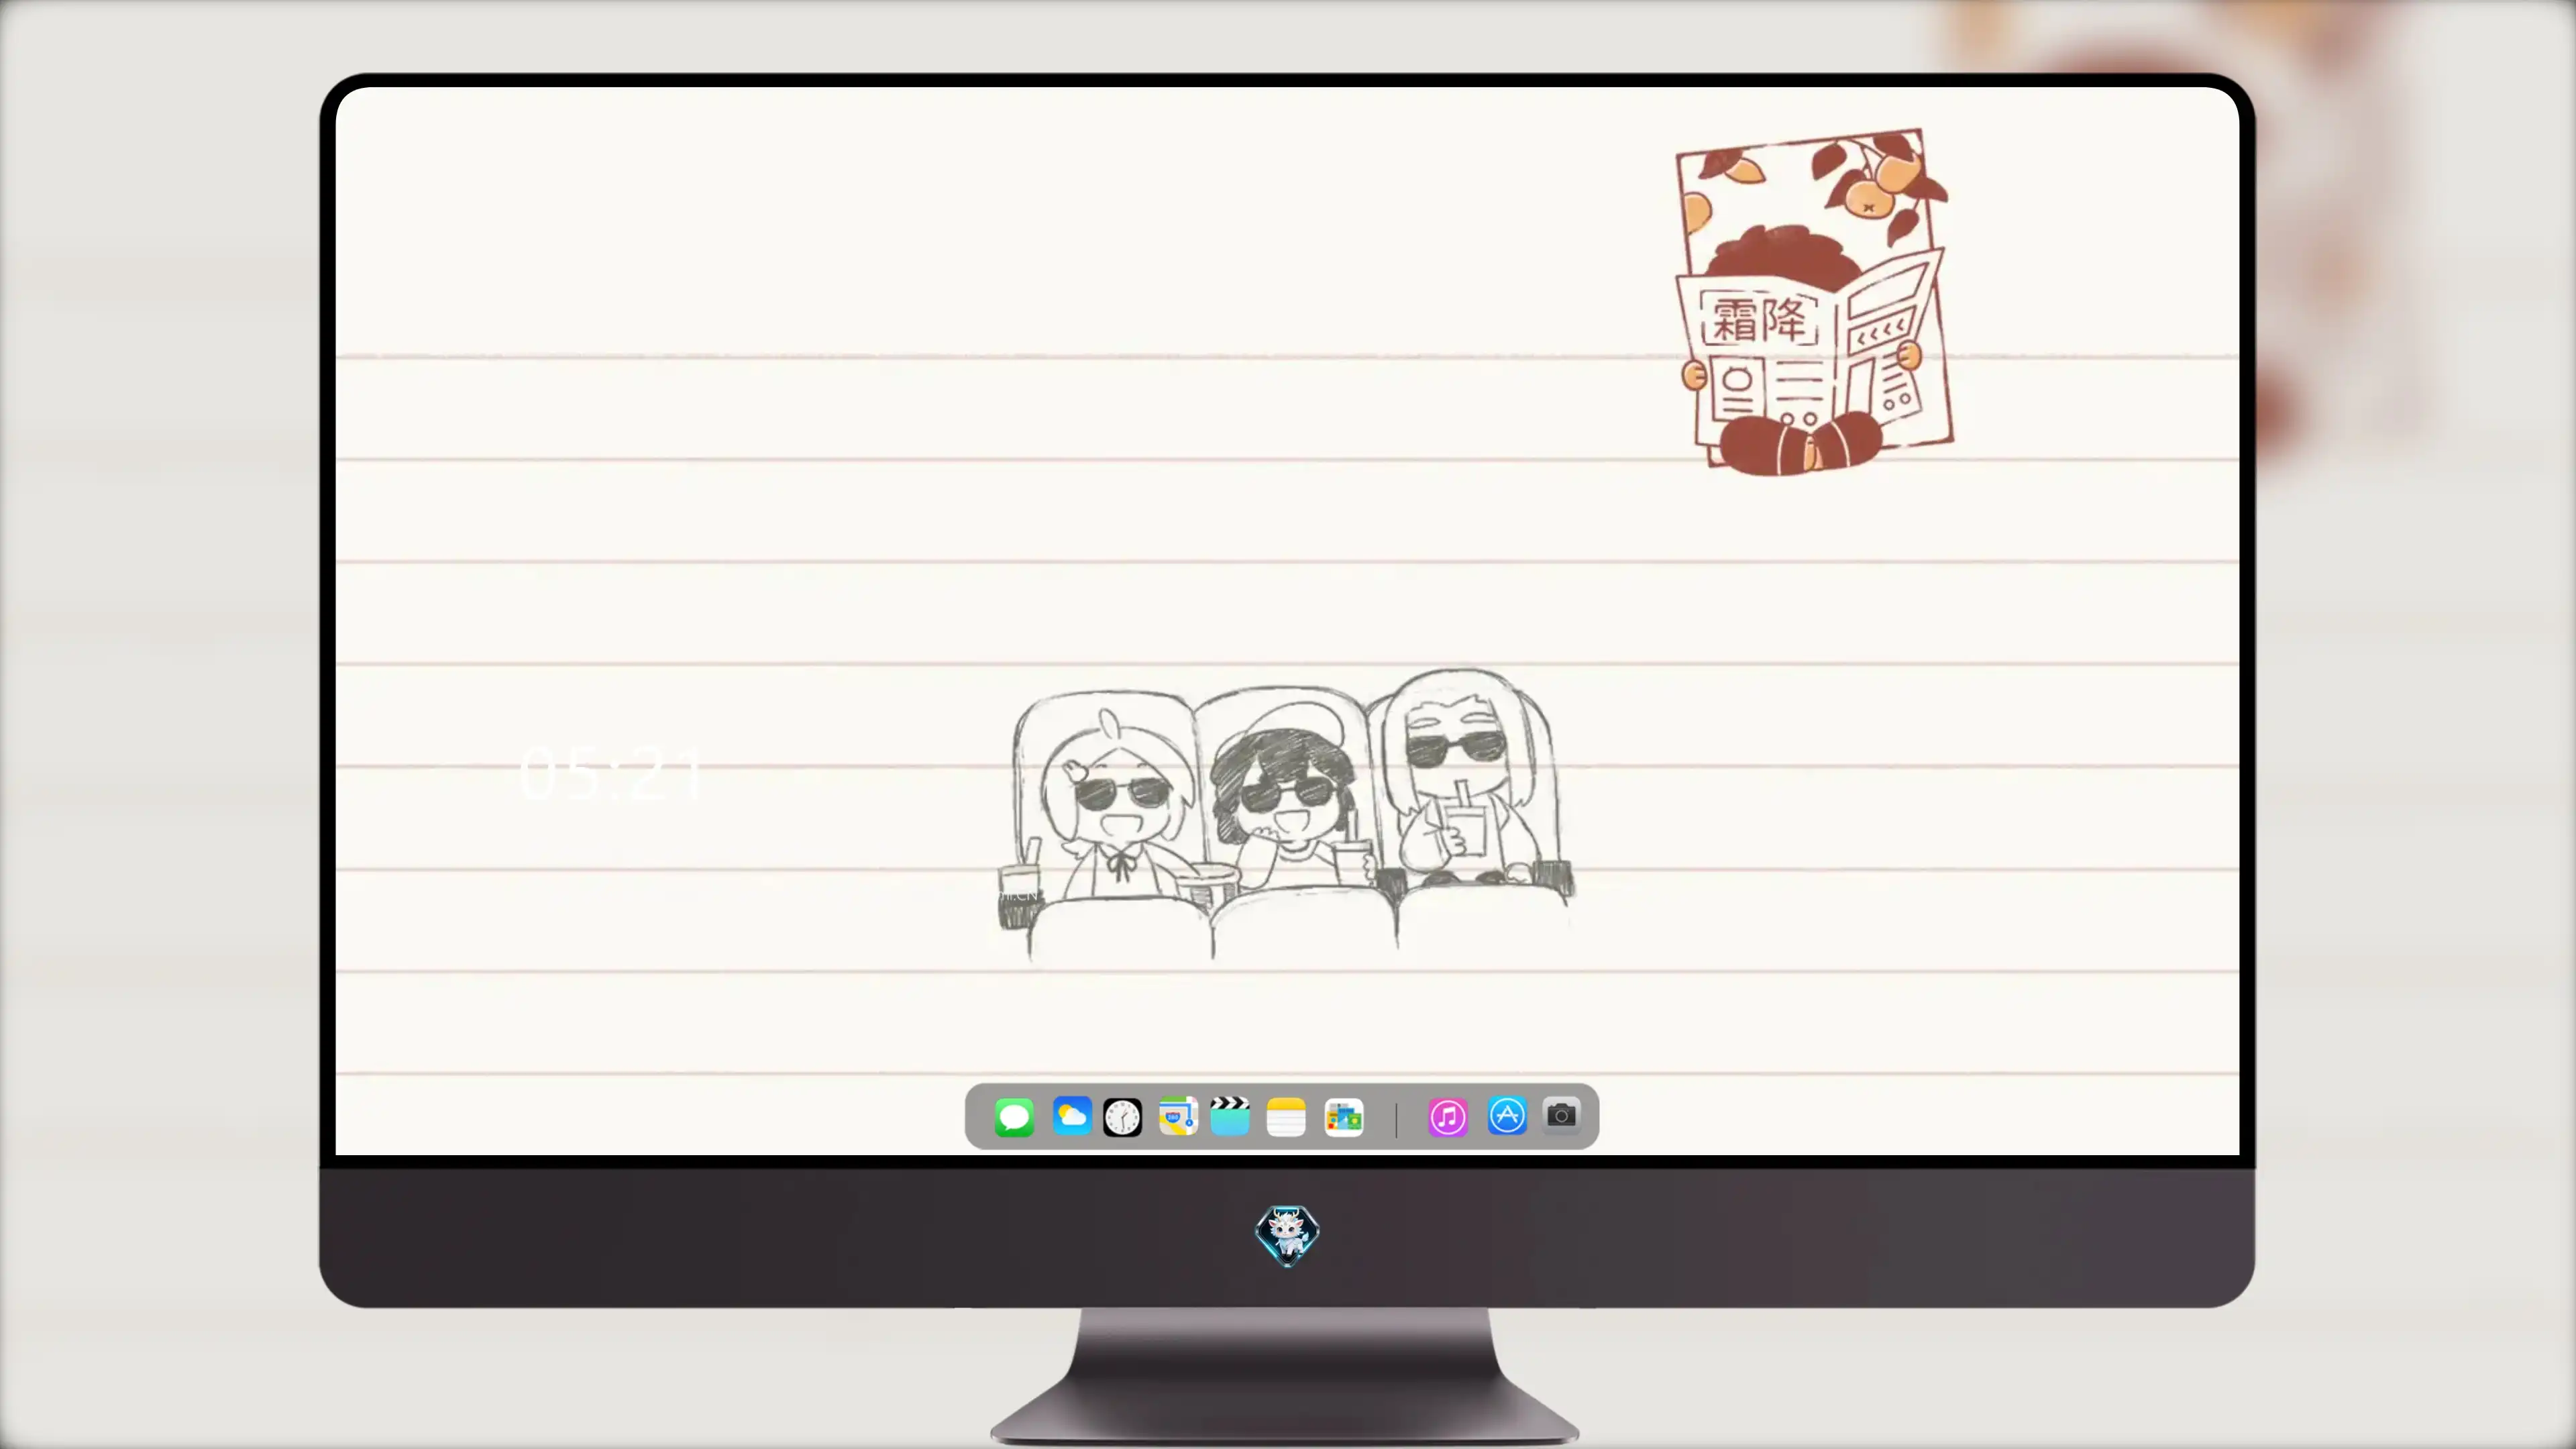Open the Camera app in the dock
The image size is (2576, 1449).
1561,1115
